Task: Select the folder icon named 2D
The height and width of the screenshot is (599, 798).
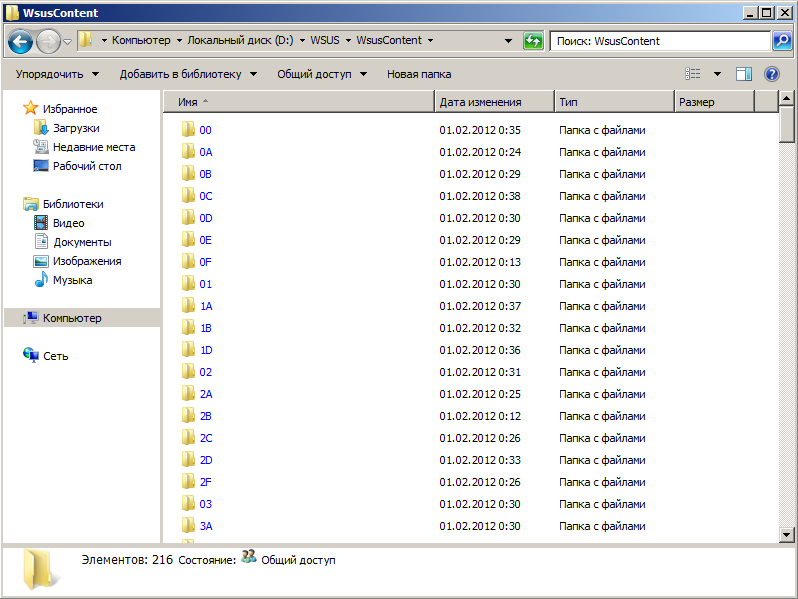Action: pyautogui.click(x=188, y=460)
